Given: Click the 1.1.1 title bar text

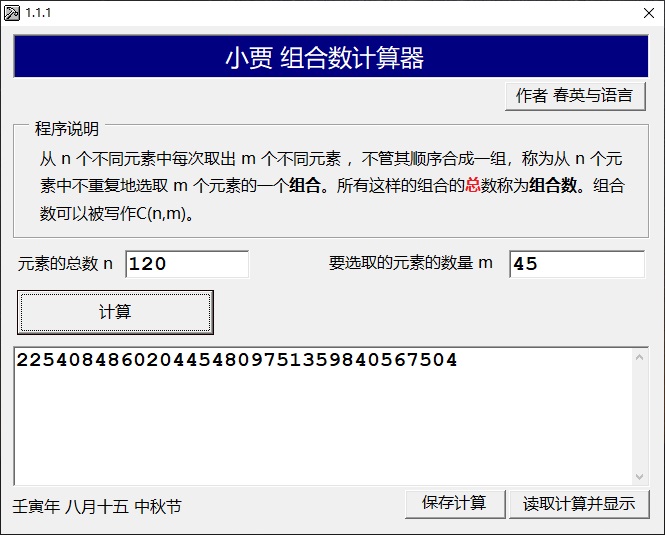Looking at the screenshot, I should coord(39,12).
